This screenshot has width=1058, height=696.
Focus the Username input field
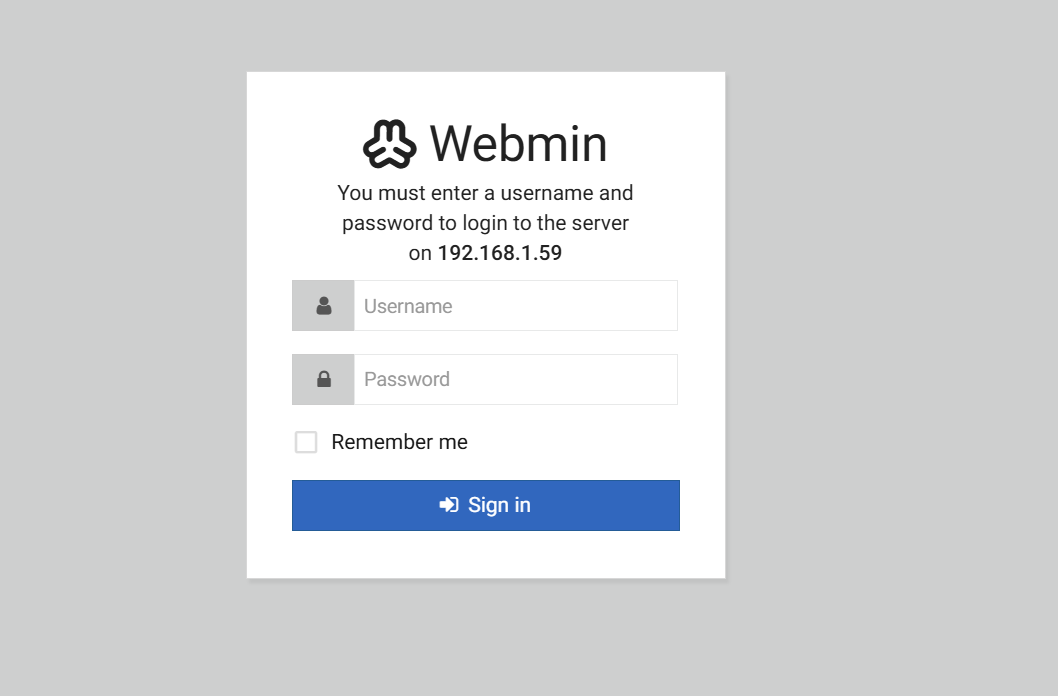click(516, 306)
